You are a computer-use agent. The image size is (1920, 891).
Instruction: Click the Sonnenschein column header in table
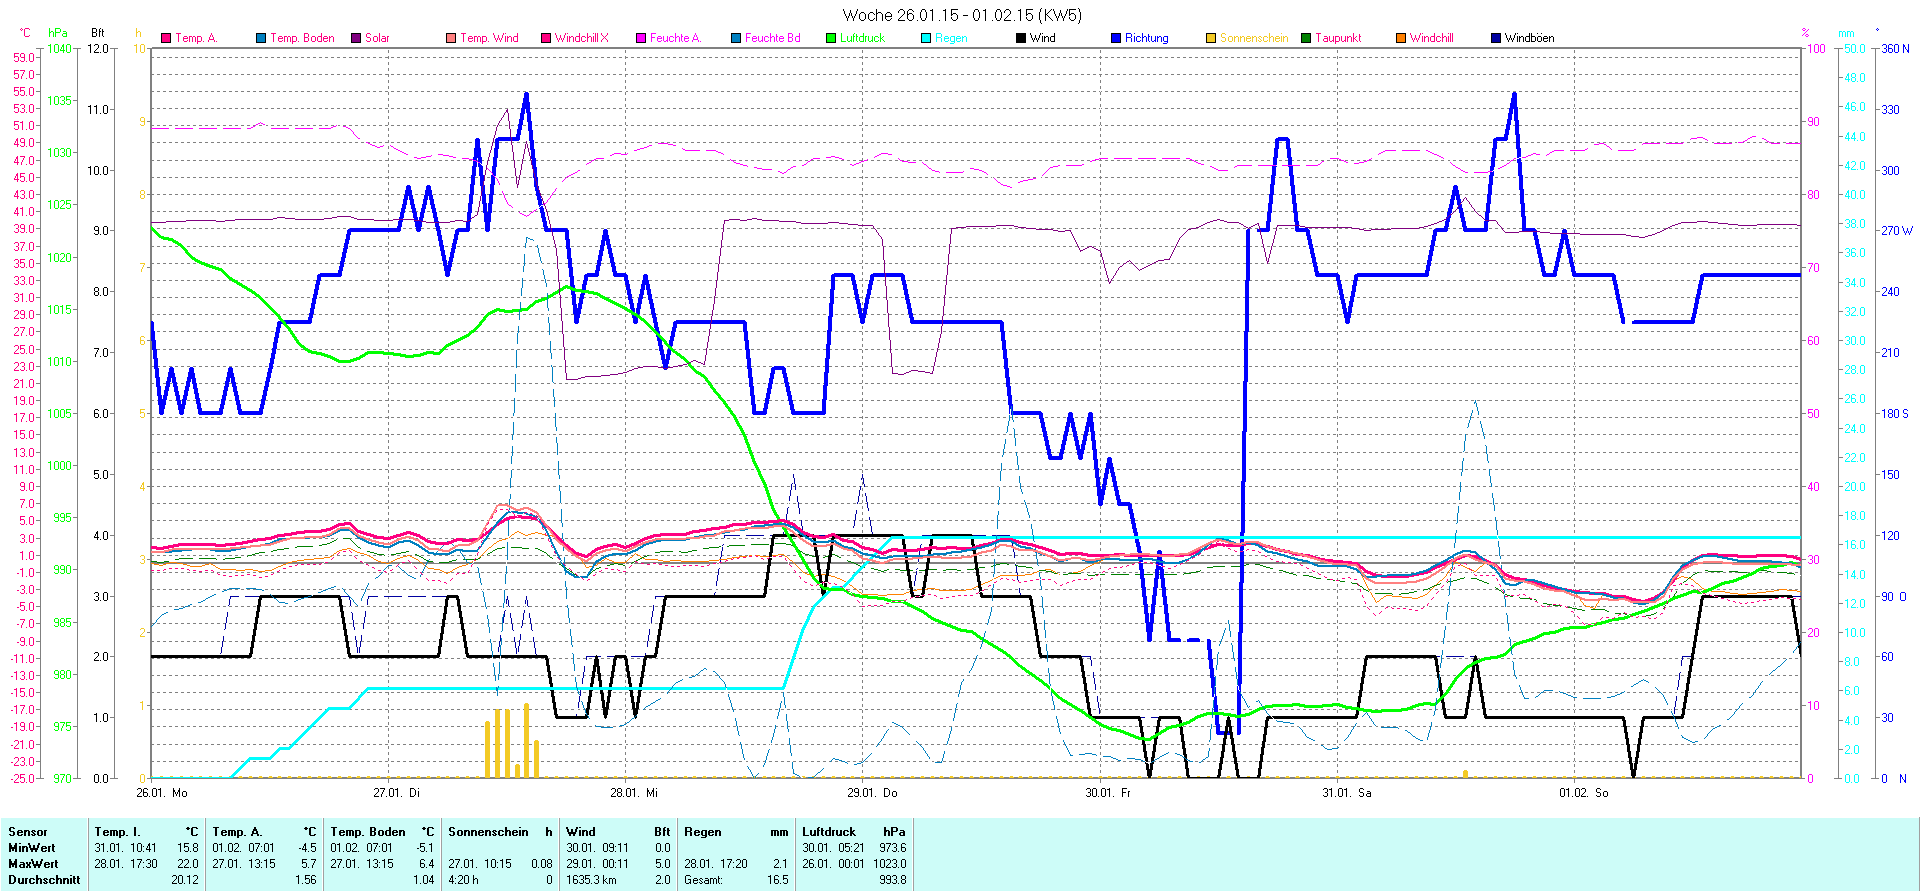(488, 832)
